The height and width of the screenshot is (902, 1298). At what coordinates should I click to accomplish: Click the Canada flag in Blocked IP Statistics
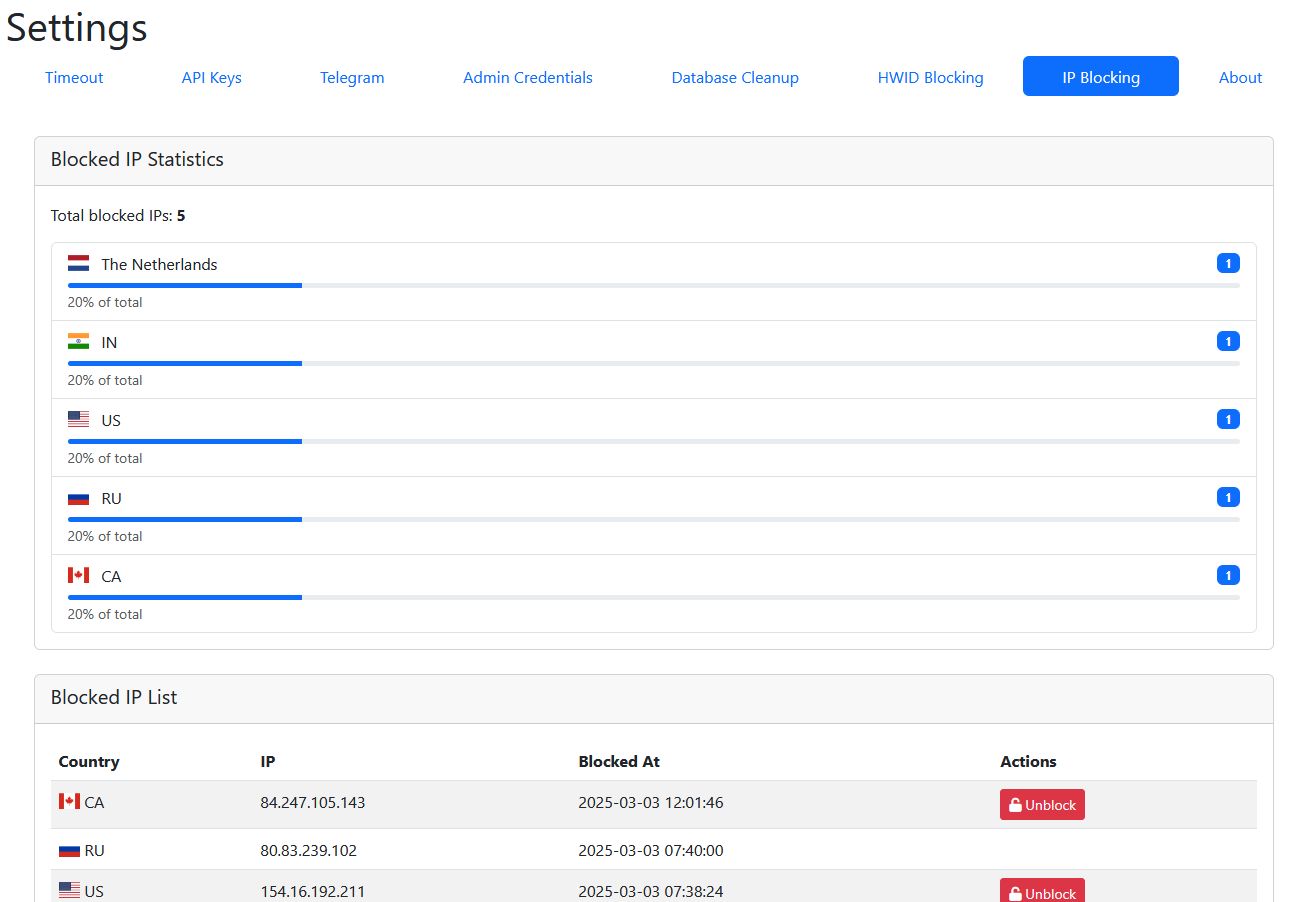tap(78, 576)
